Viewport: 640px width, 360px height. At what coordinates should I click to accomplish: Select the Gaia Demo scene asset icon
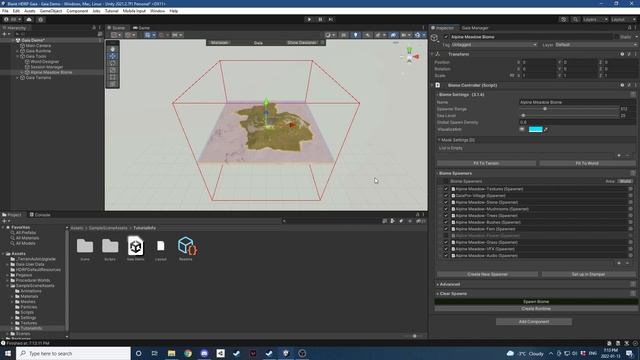[x=136, y=246]
